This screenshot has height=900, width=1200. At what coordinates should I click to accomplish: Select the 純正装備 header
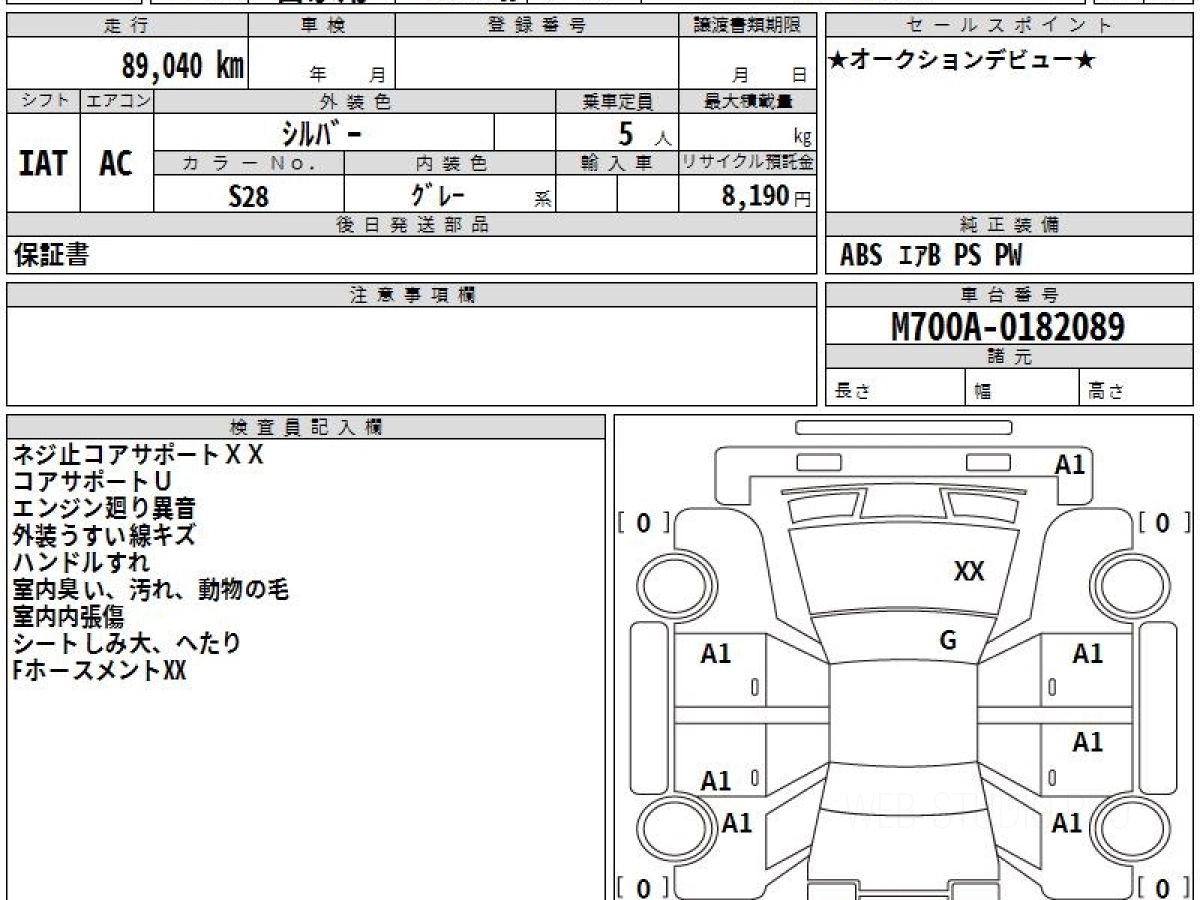(1009, 225)
